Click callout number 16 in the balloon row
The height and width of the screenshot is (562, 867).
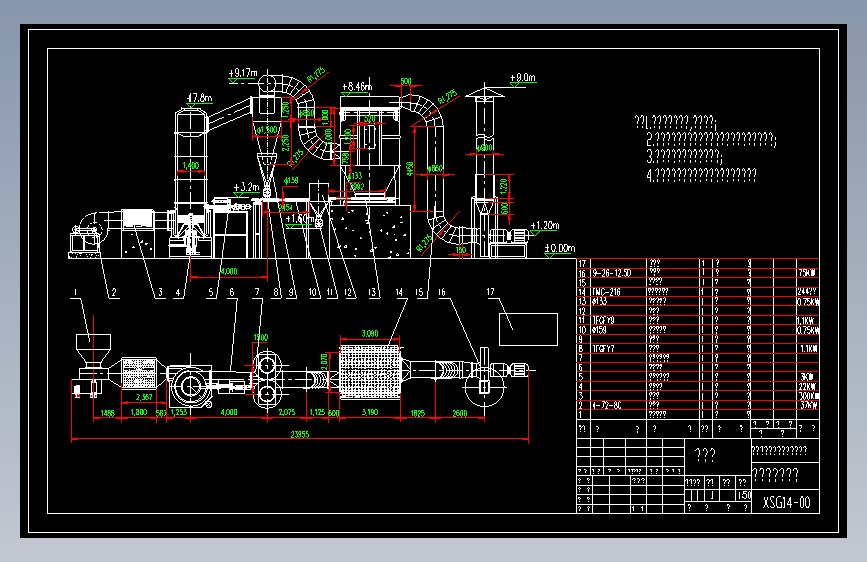[442, 292]
